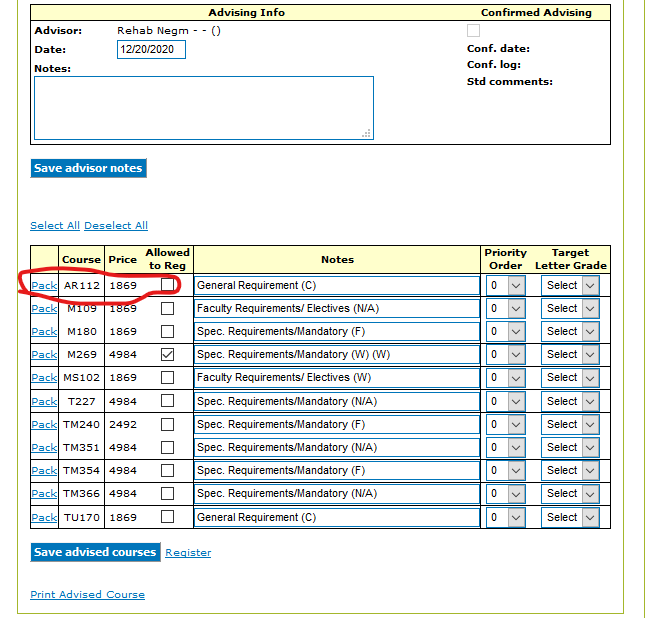Check Allowed to Reg for M109
The height and width of the screenshot is (618, 657).
click(167, 308)
